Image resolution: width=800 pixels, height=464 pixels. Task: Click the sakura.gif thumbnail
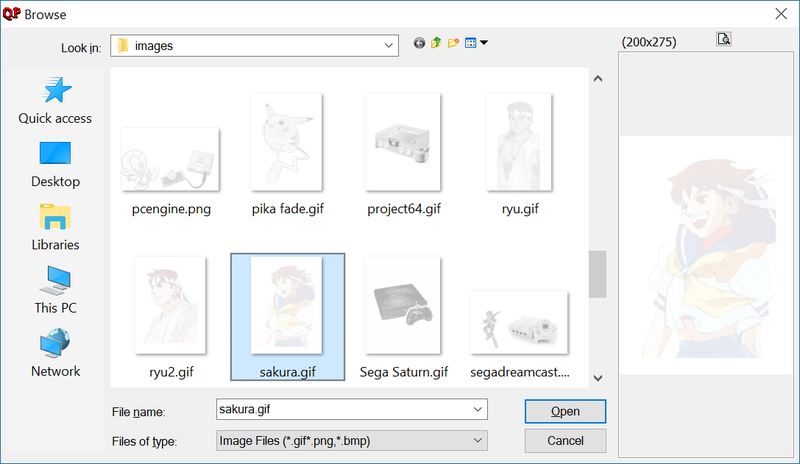click(287, 305)
